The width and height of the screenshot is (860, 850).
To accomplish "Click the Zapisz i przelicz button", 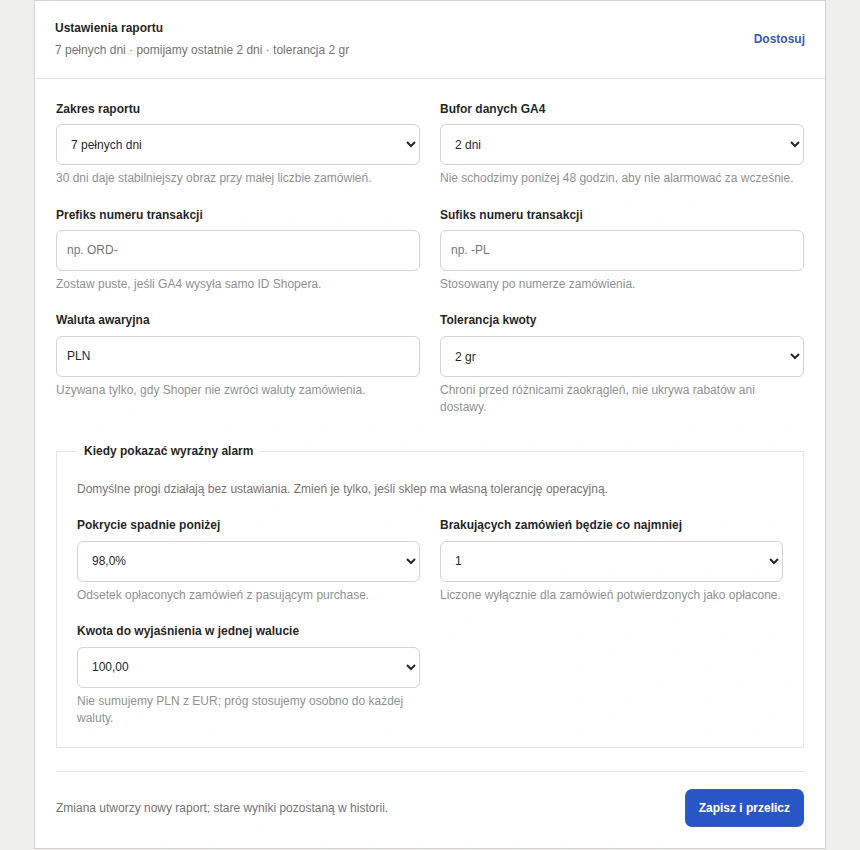I will coord(744,808).
